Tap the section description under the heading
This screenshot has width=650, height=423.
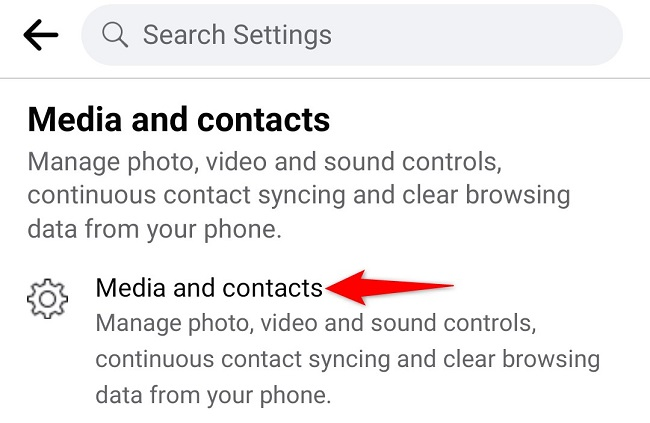pos(299,195)
